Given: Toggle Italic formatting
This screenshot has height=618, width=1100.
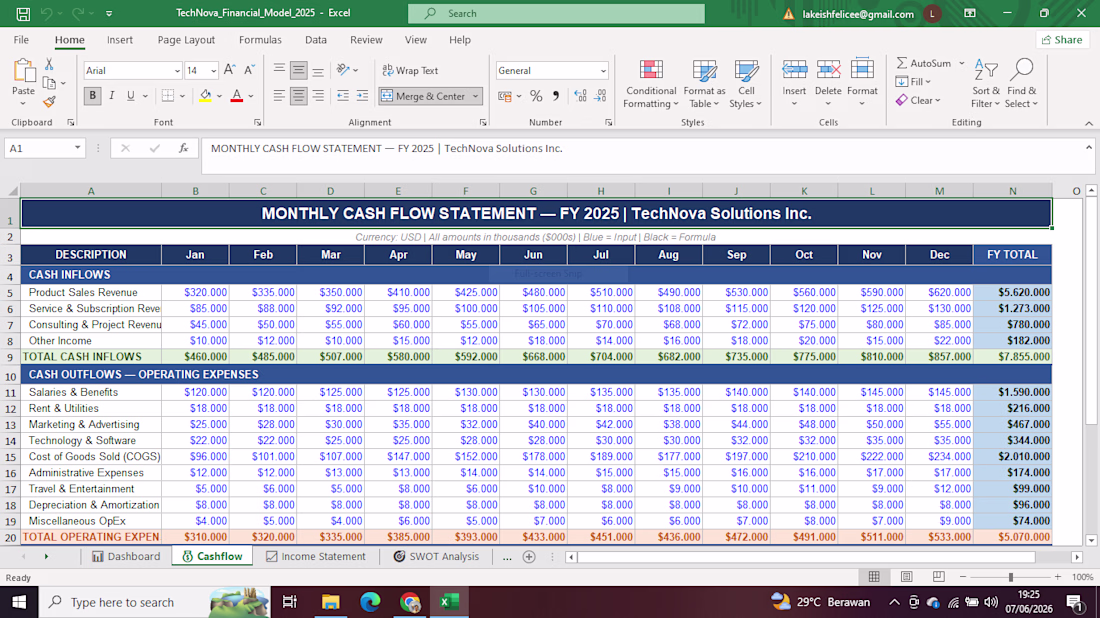Looking at the screenshot, I should pos(112,95).
